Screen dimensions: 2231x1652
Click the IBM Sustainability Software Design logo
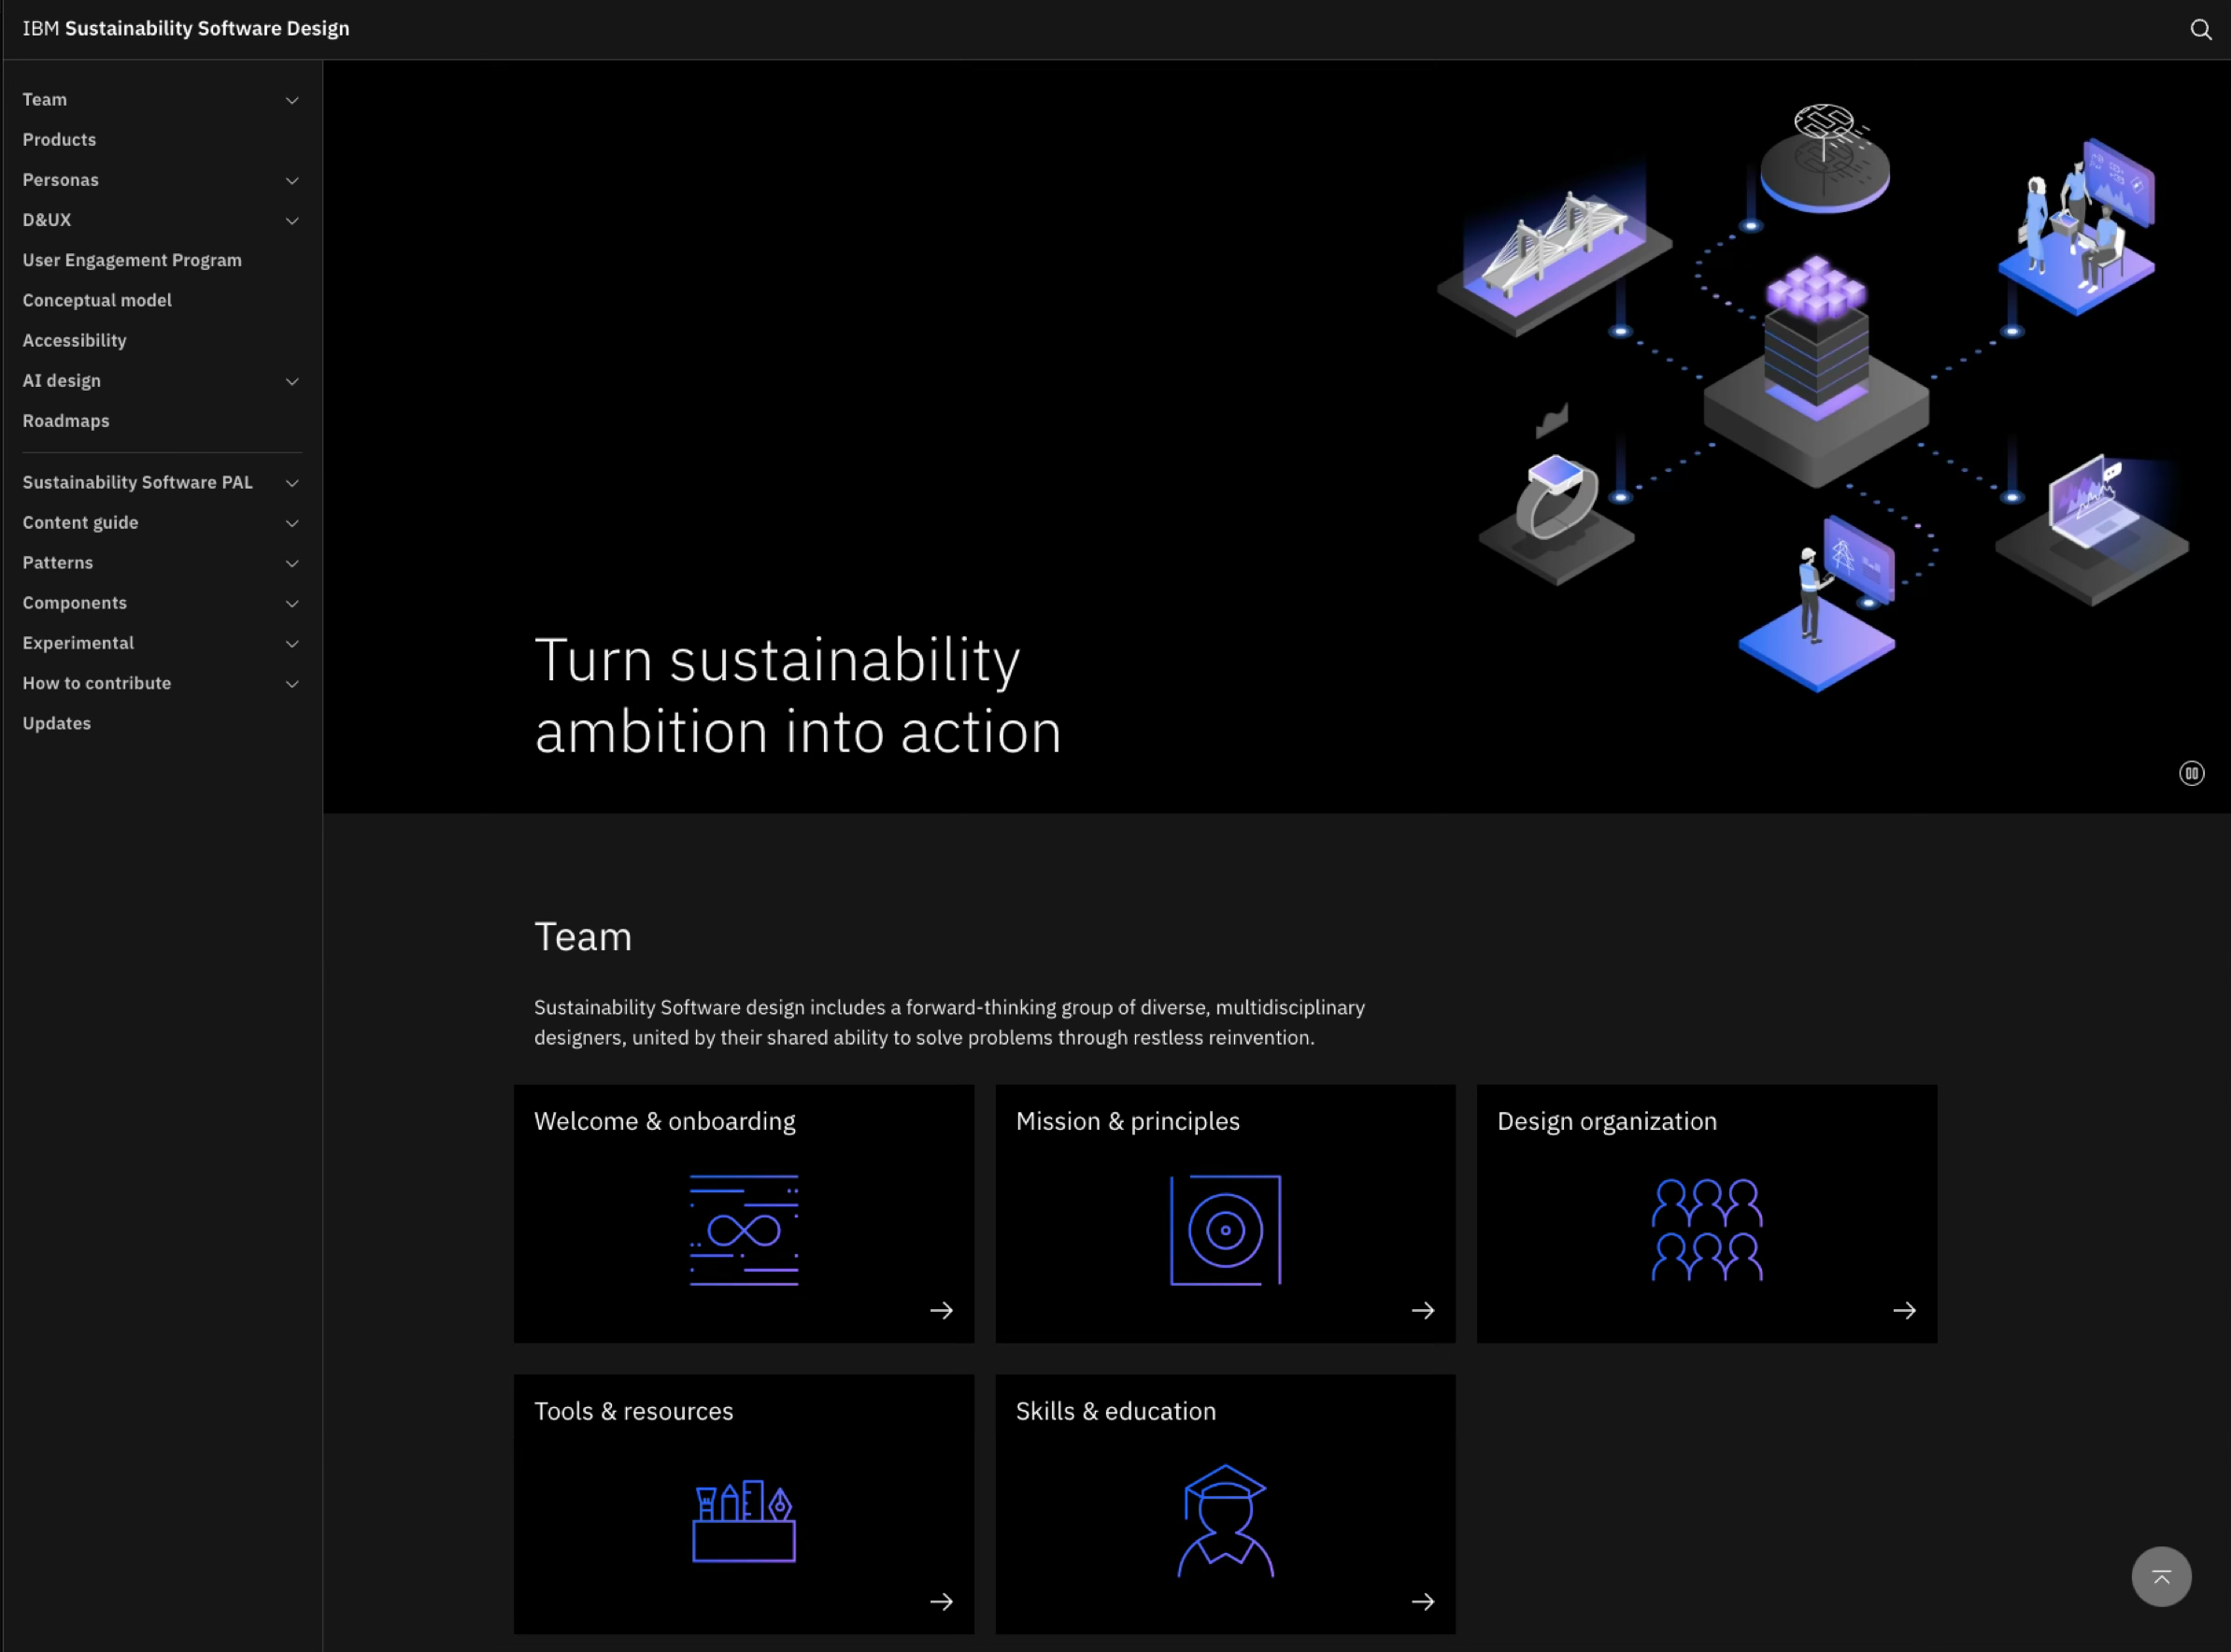pos(186,28)
